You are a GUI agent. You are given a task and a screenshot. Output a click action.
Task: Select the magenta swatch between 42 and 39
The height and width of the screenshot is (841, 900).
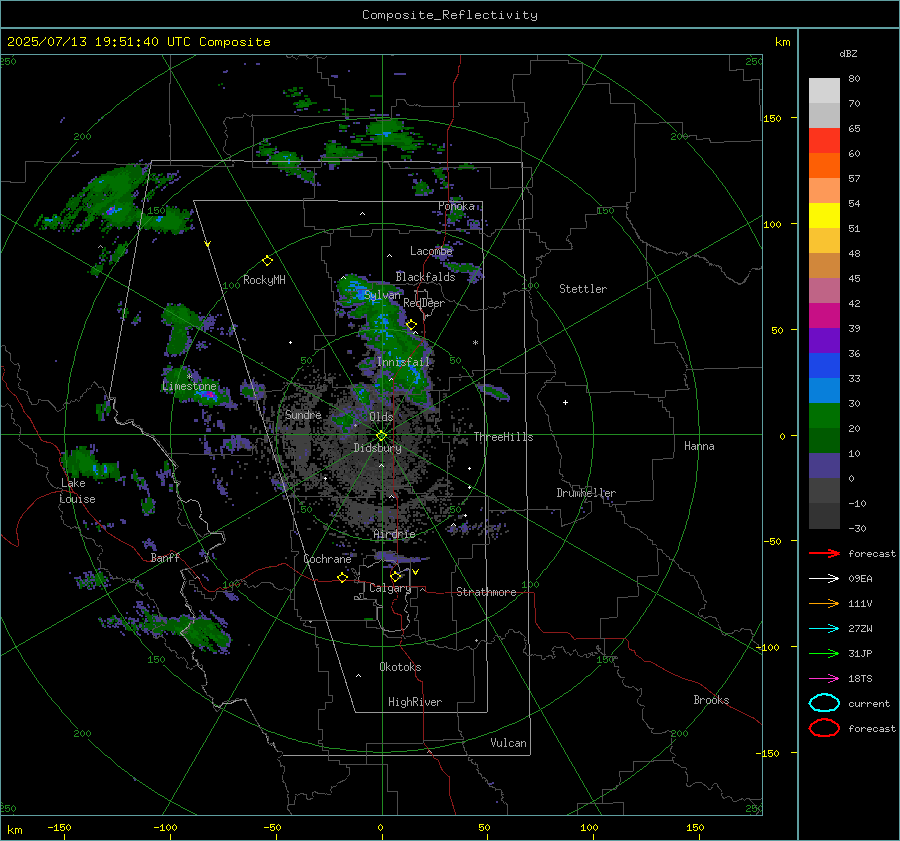point(824,315)
